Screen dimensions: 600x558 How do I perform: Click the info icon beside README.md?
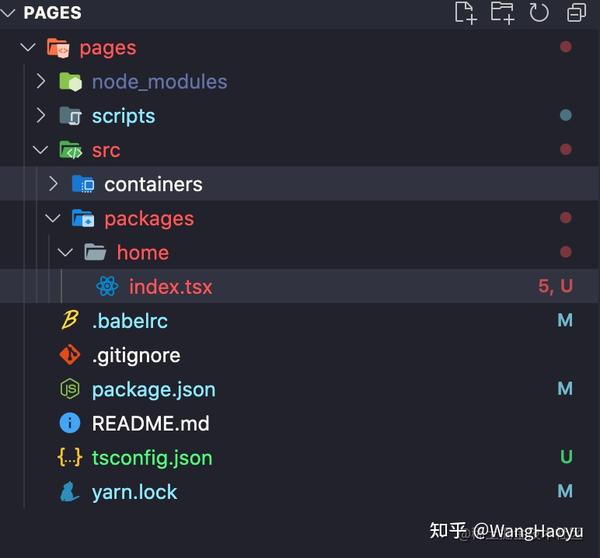pyautogui.click(x=70, y=423)
